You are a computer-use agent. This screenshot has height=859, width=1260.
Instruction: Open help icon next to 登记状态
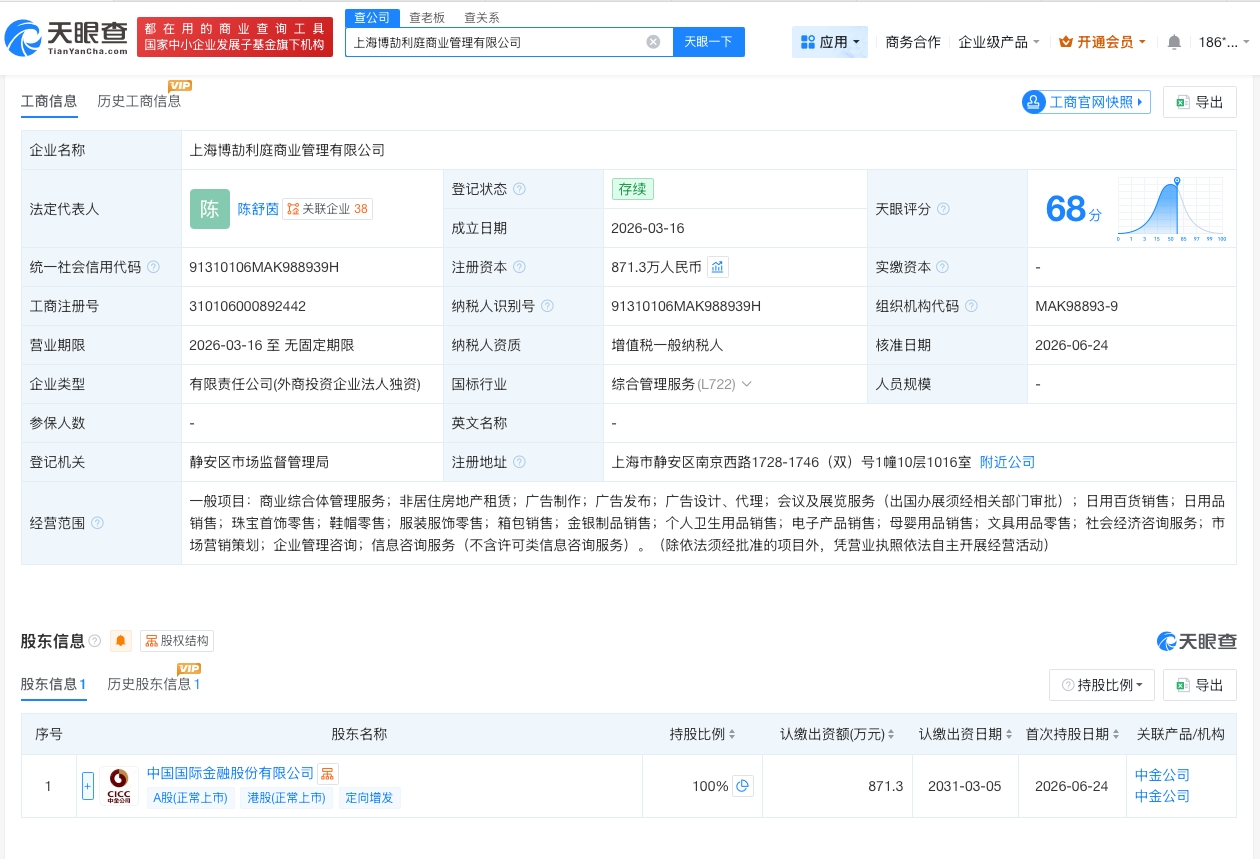(519, 189)
